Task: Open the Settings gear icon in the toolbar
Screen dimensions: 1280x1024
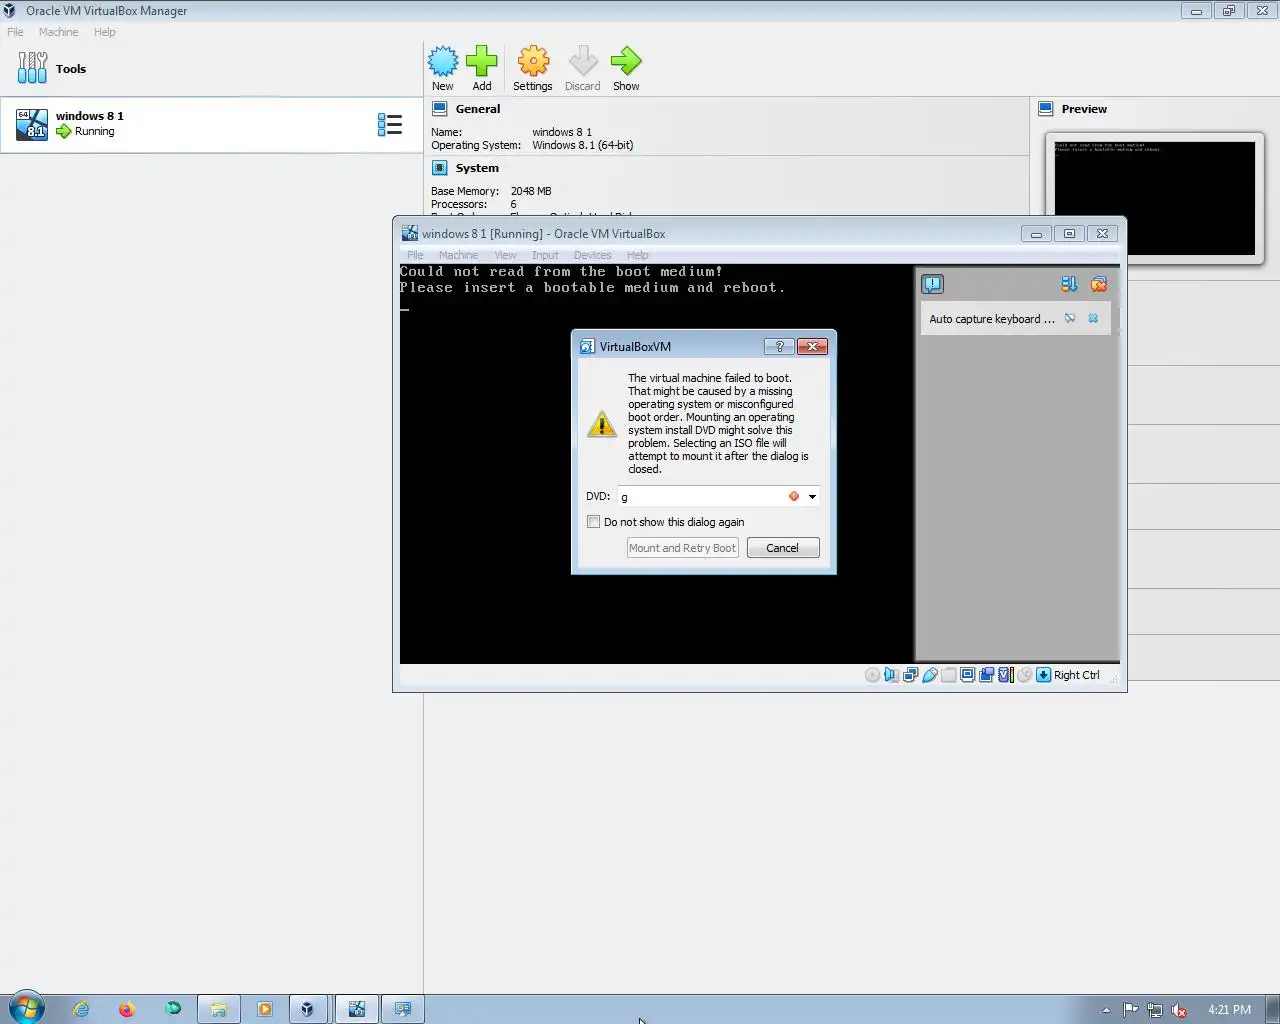Action: coord(533,62)
